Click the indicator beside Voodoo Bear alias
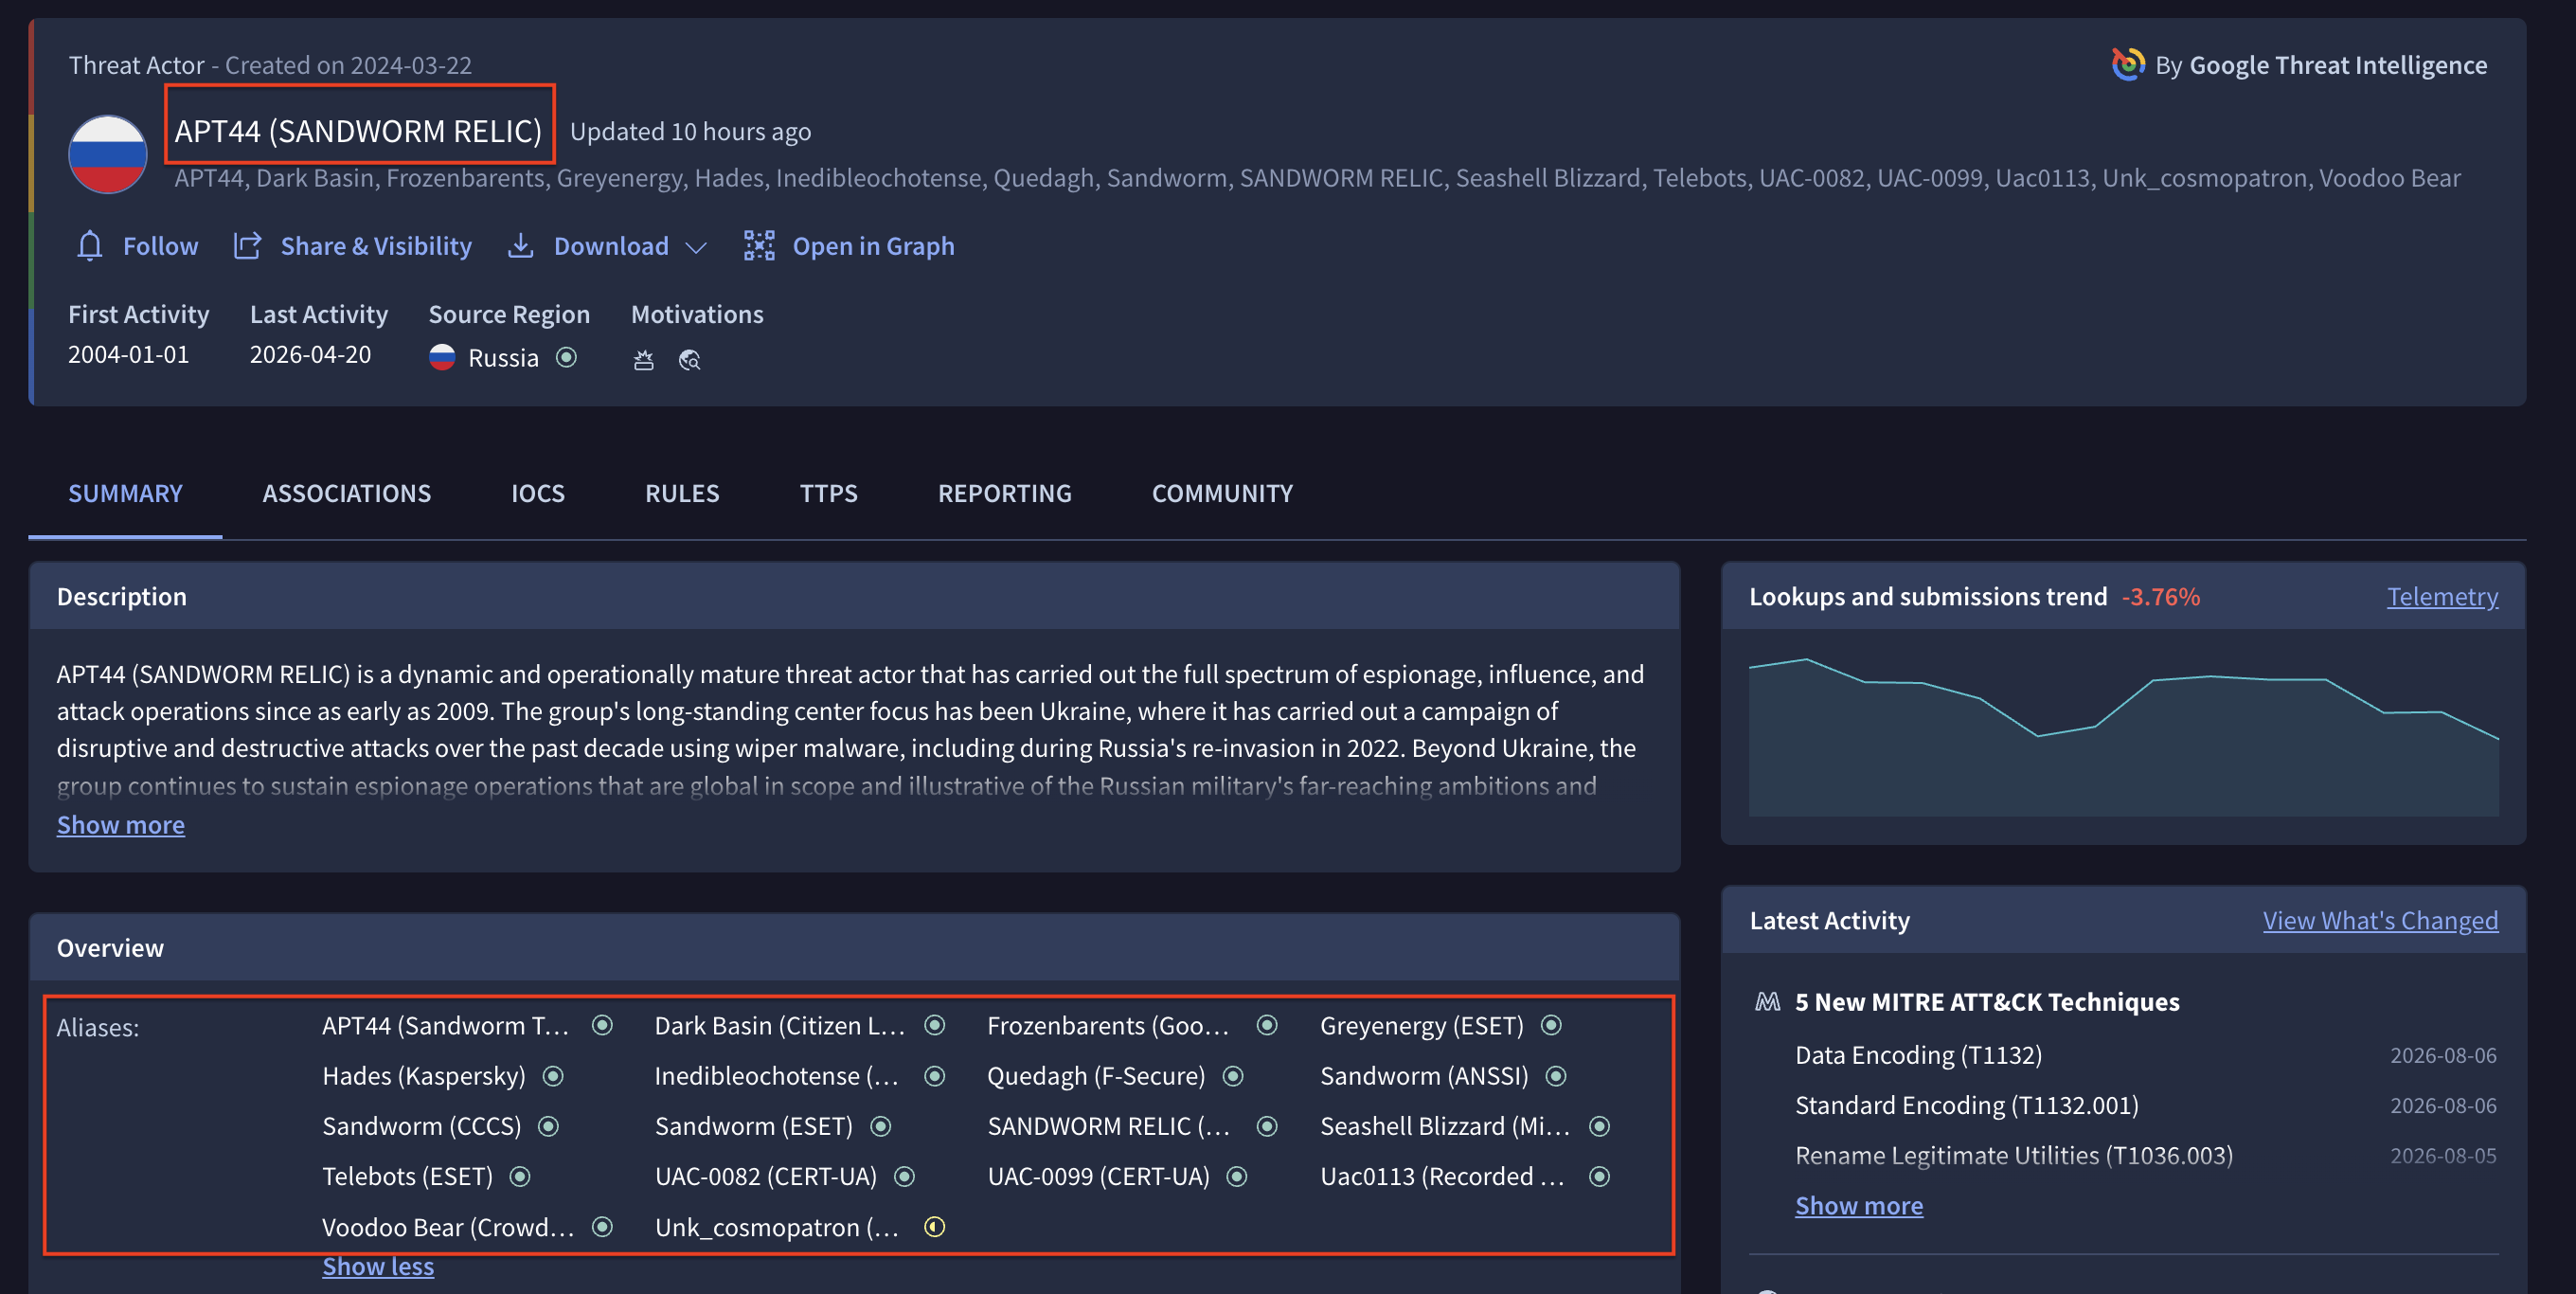2576x1294 pixels. [x=602, y=1227]
